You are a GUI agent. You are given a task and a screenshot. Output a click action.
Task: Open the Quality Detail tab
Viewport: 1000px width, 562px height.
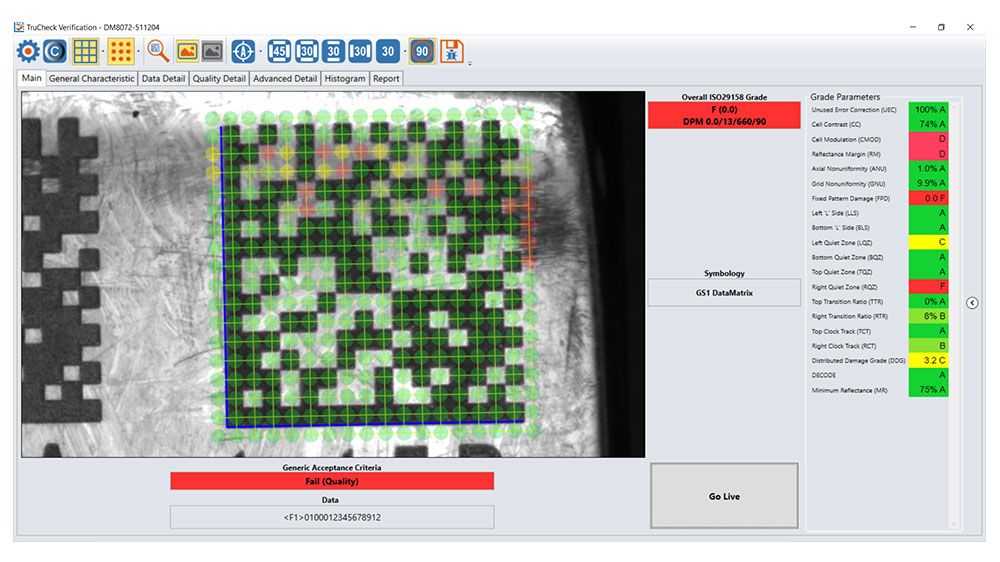click(219, 78)
